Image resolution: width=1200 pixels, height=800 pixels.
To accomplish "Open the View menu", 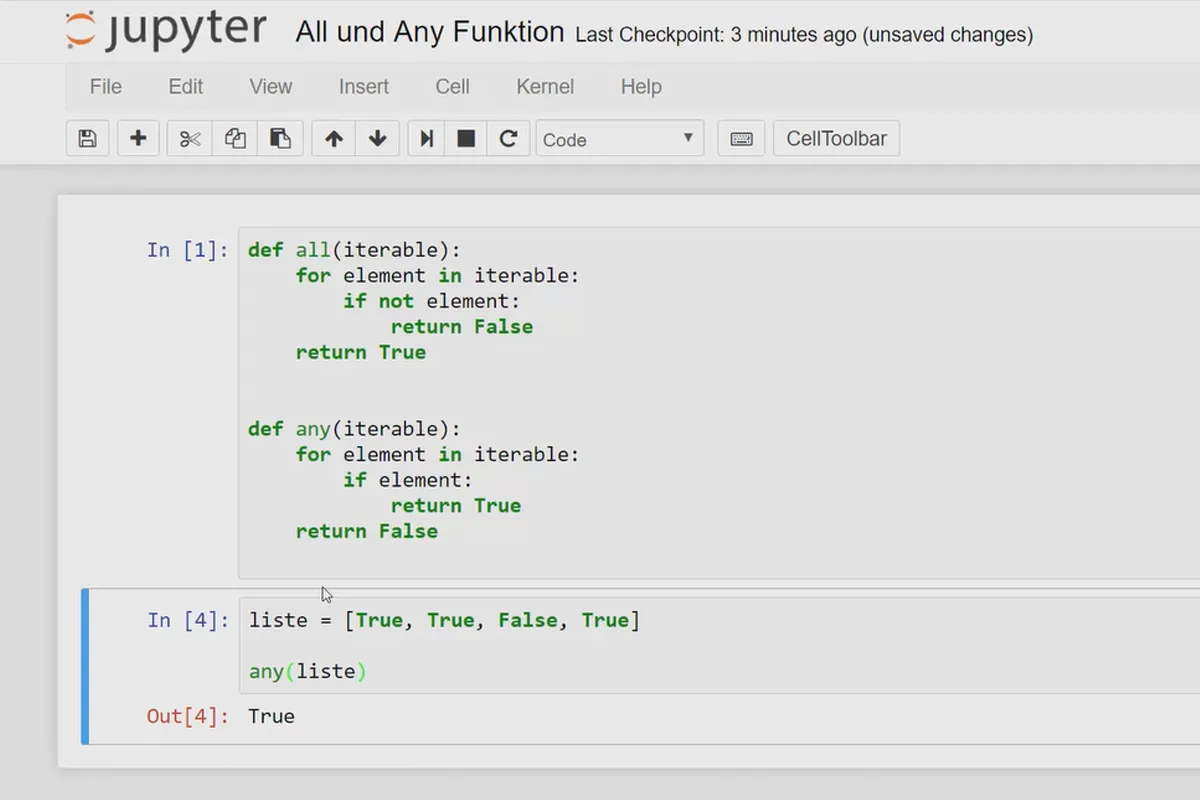I will [271, 87].
